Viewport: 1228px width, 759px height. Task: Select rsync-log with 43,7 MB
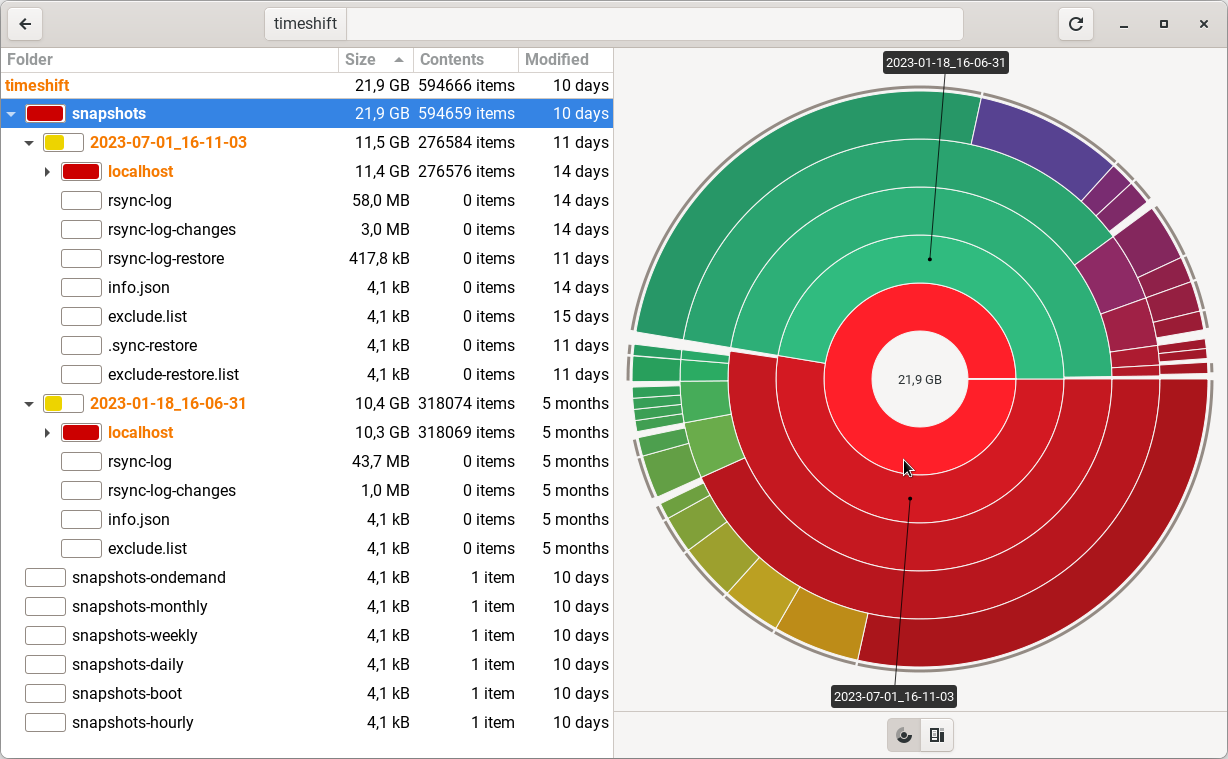(306, 462)
